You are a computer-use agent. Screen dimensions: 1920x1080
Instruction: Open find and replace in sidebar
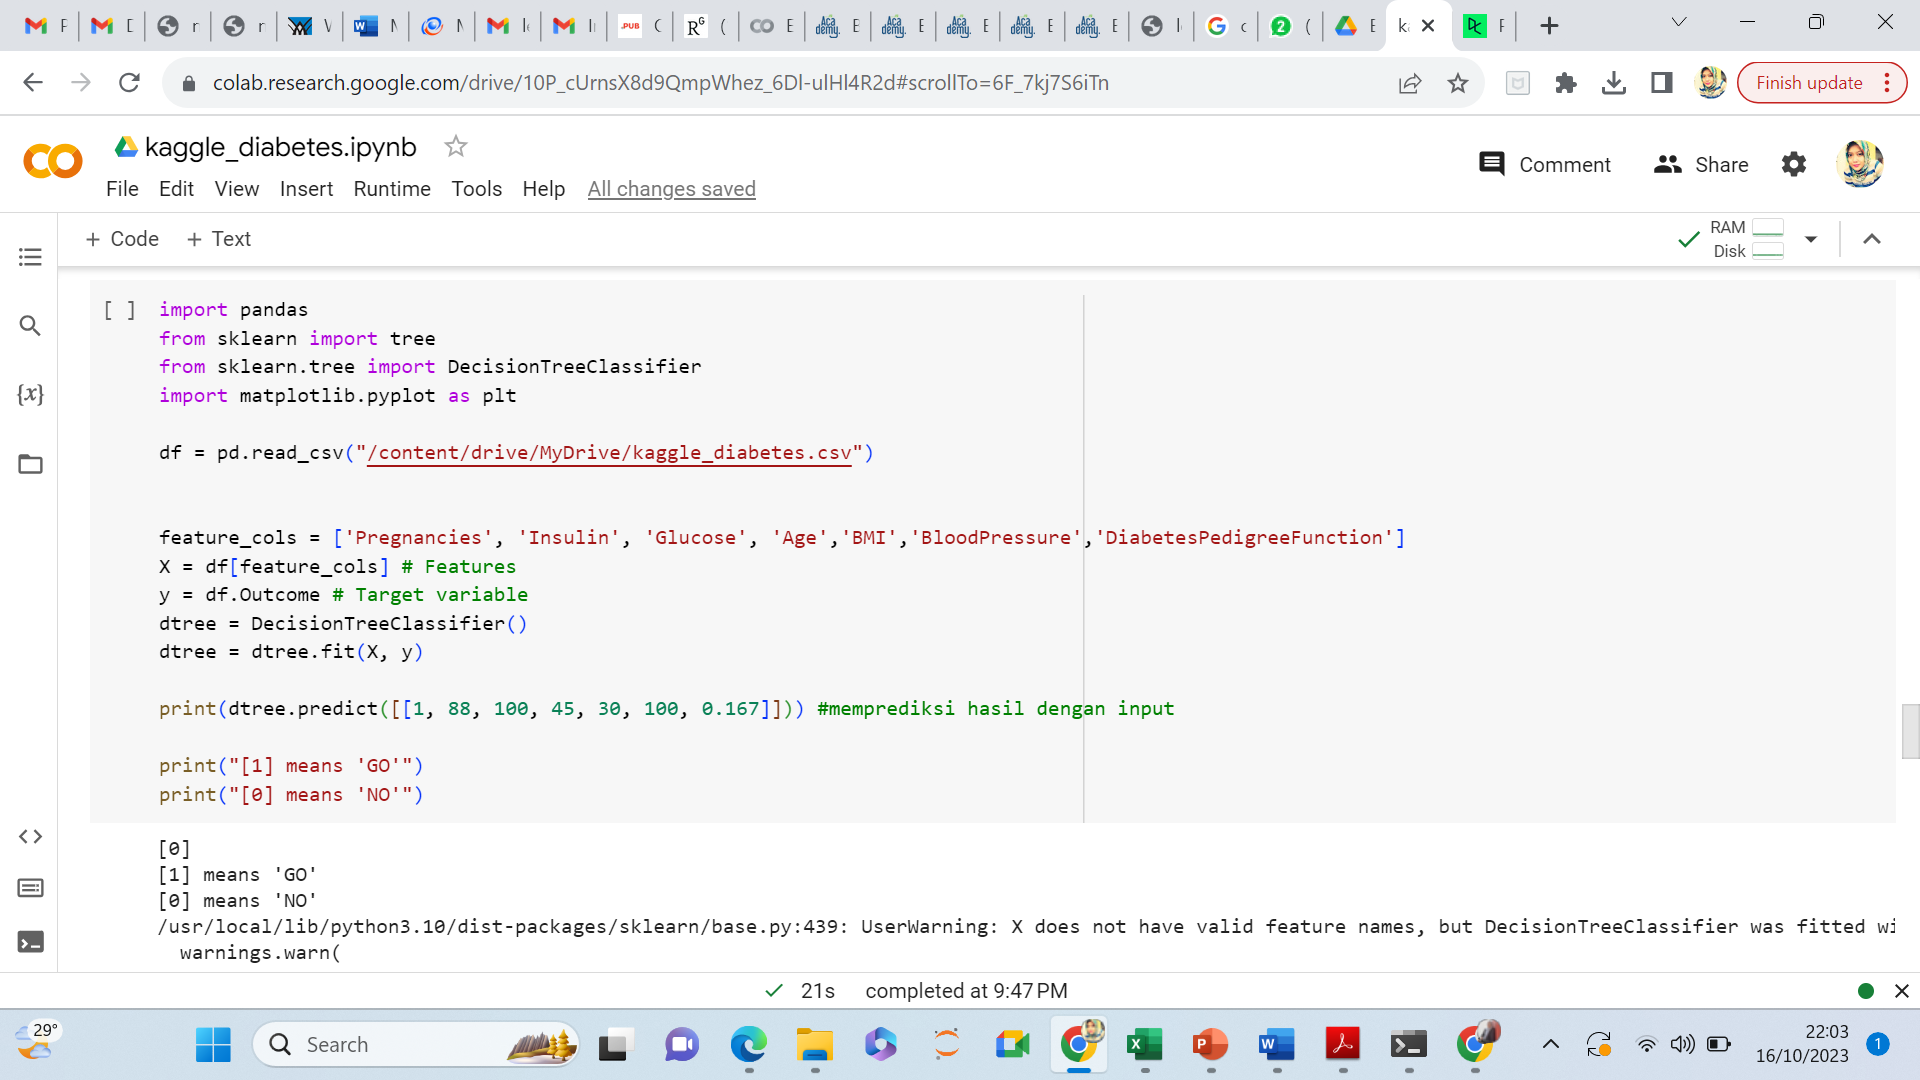(x=30, y=326)
